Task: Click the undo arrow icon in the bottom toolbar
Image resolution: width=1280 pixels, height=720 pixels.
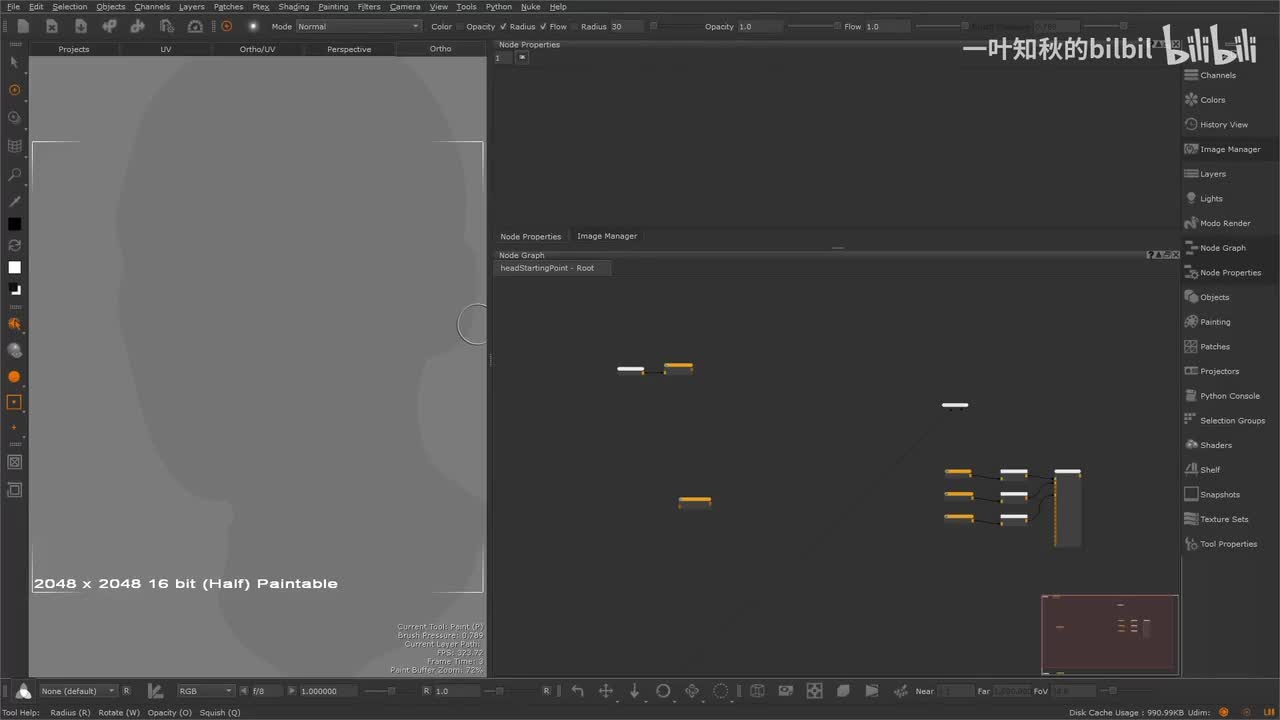Action: point(577,691)
